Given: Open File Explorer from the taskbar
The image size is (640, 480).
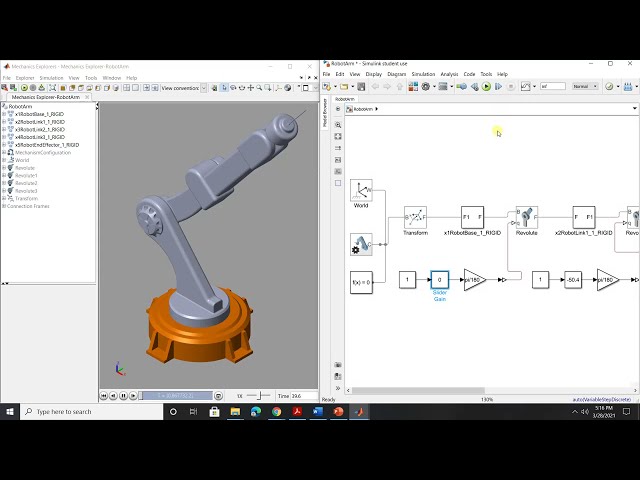Looking at the screenshot, I should 235,412.
